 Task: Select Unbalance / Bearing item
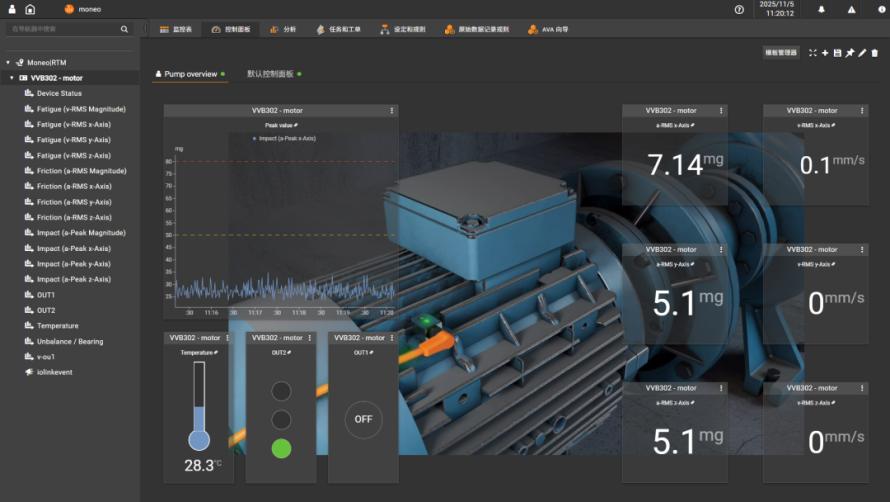[70, 342]
